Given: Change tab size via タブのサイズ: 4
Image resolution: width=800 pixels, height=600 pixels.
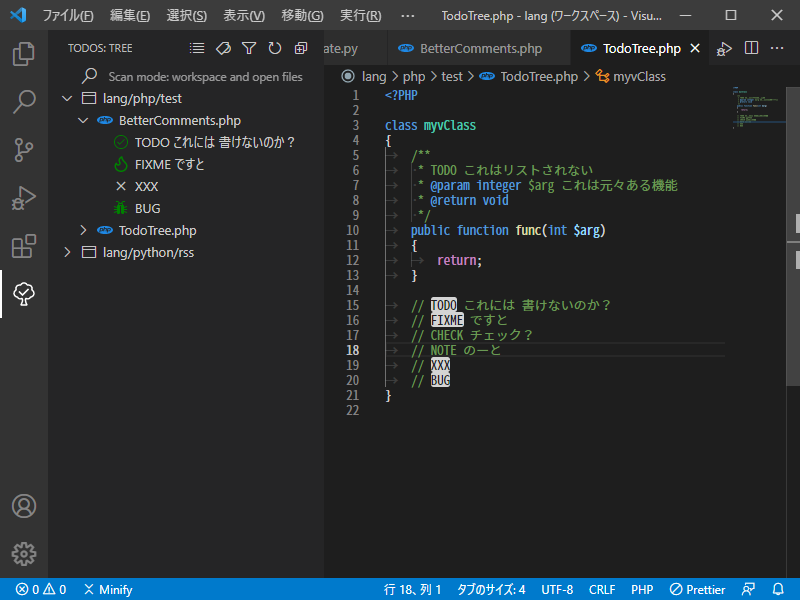Looking at the screenshot, I should (x=491, y=589).
